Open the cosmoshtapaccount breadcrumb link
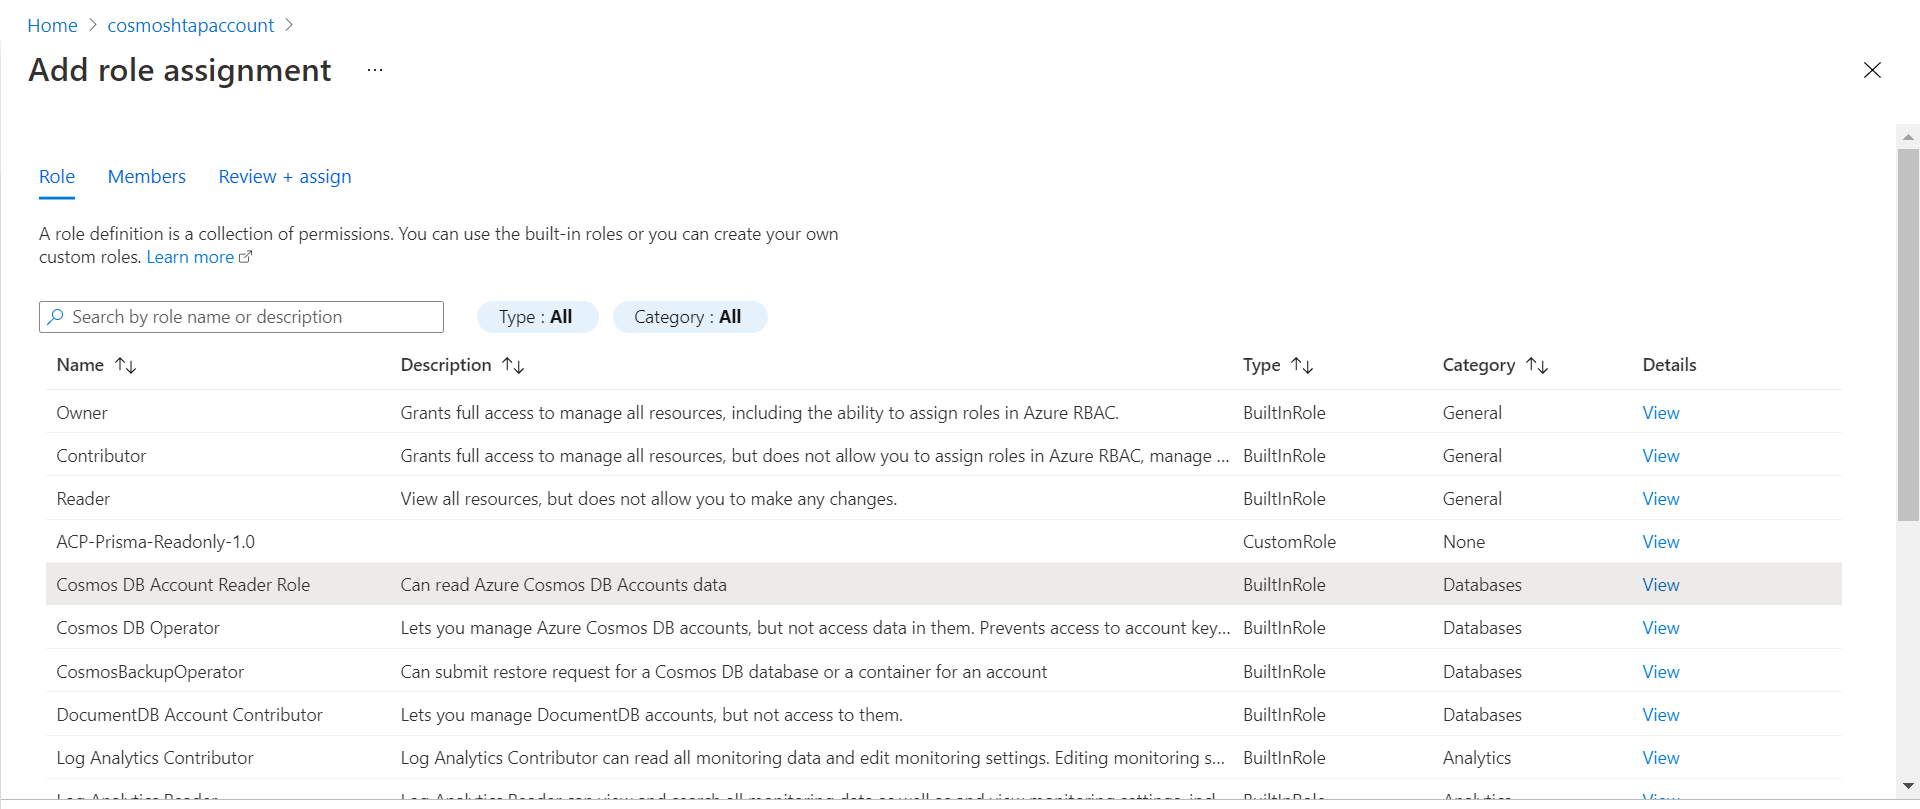Image resolution: width=1920 pixels, height=809 pixels. click(191, 26)
